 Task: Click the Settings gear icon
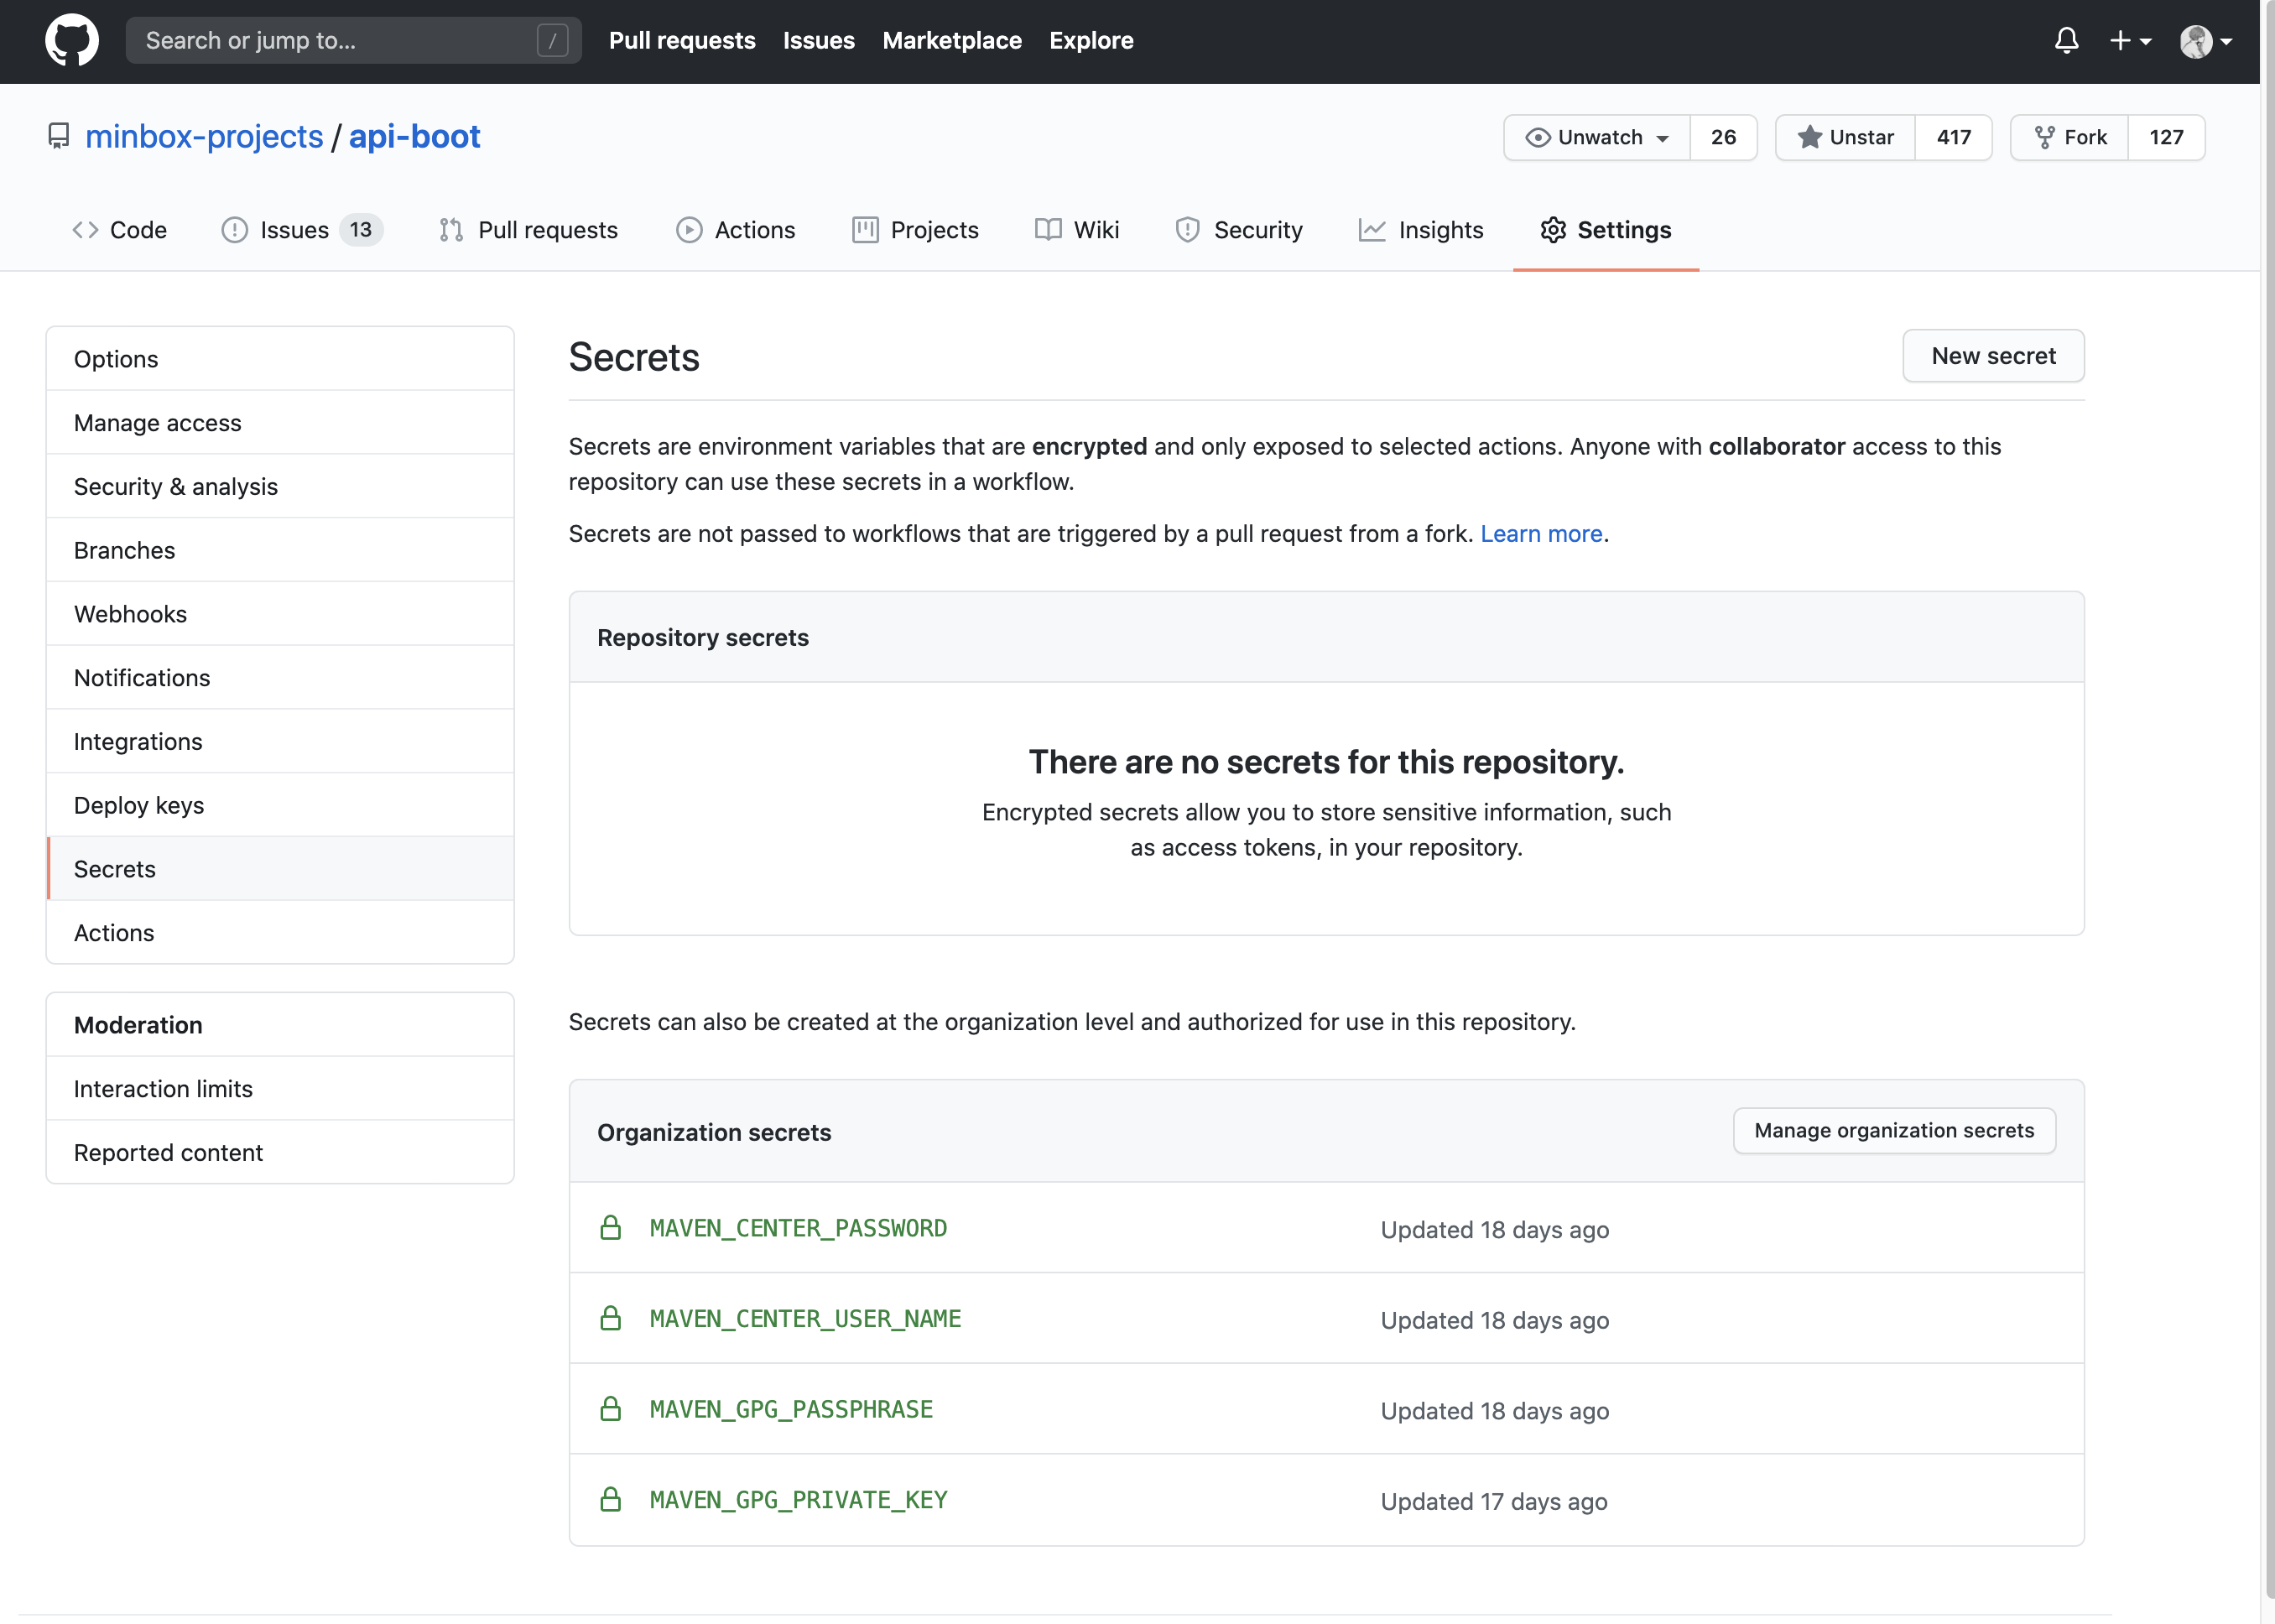(1553, 230)
